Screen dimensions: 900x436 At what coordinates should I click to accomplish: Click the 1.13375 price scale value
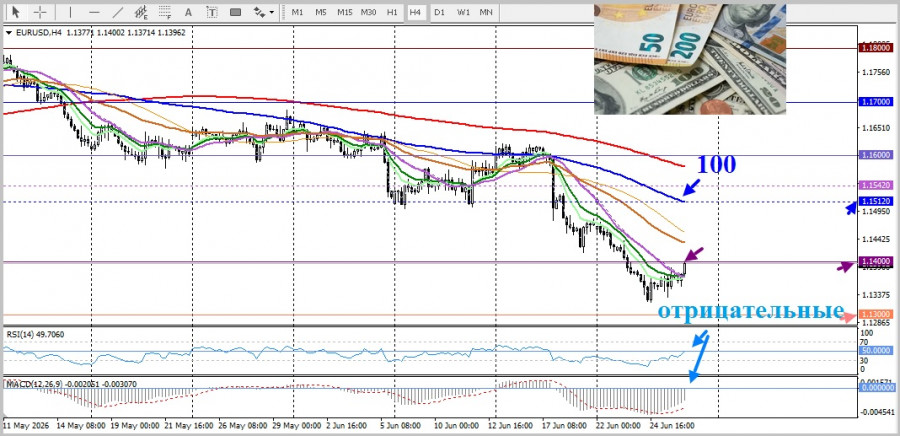[875, 294]
